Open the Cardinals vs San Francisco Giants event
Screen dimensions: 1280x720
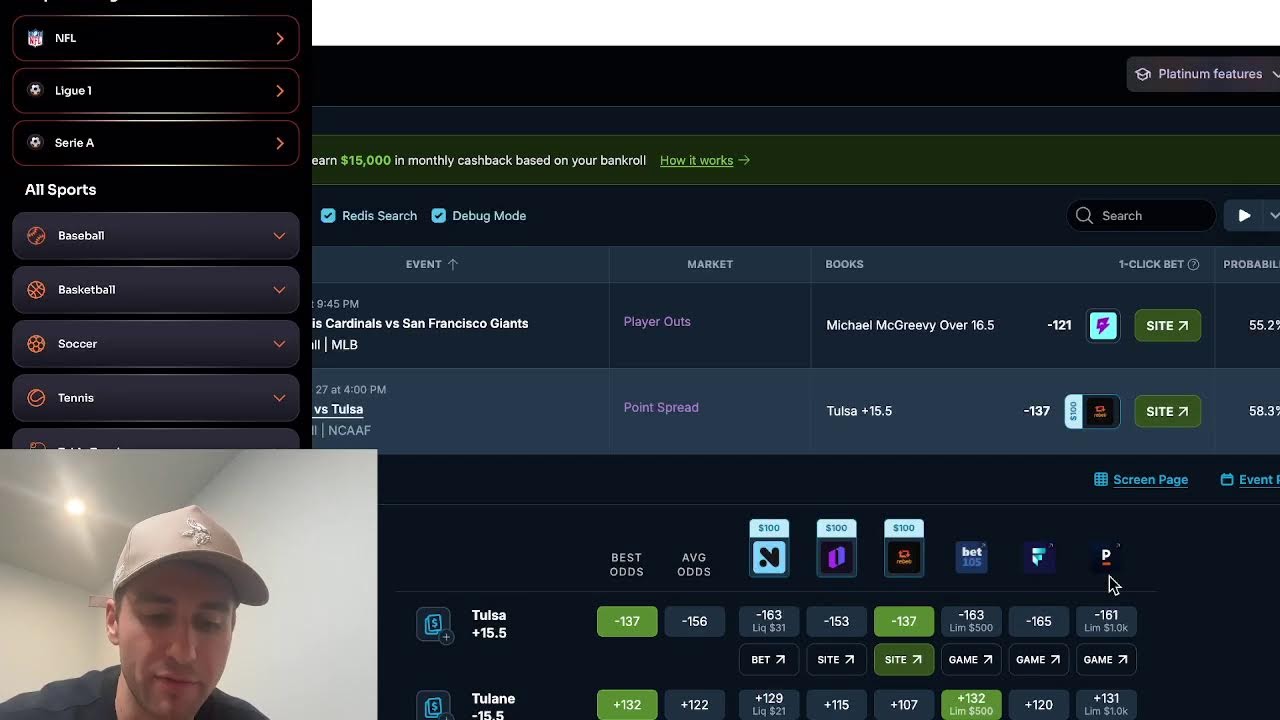pyautogui.click(x=420, y=323)
